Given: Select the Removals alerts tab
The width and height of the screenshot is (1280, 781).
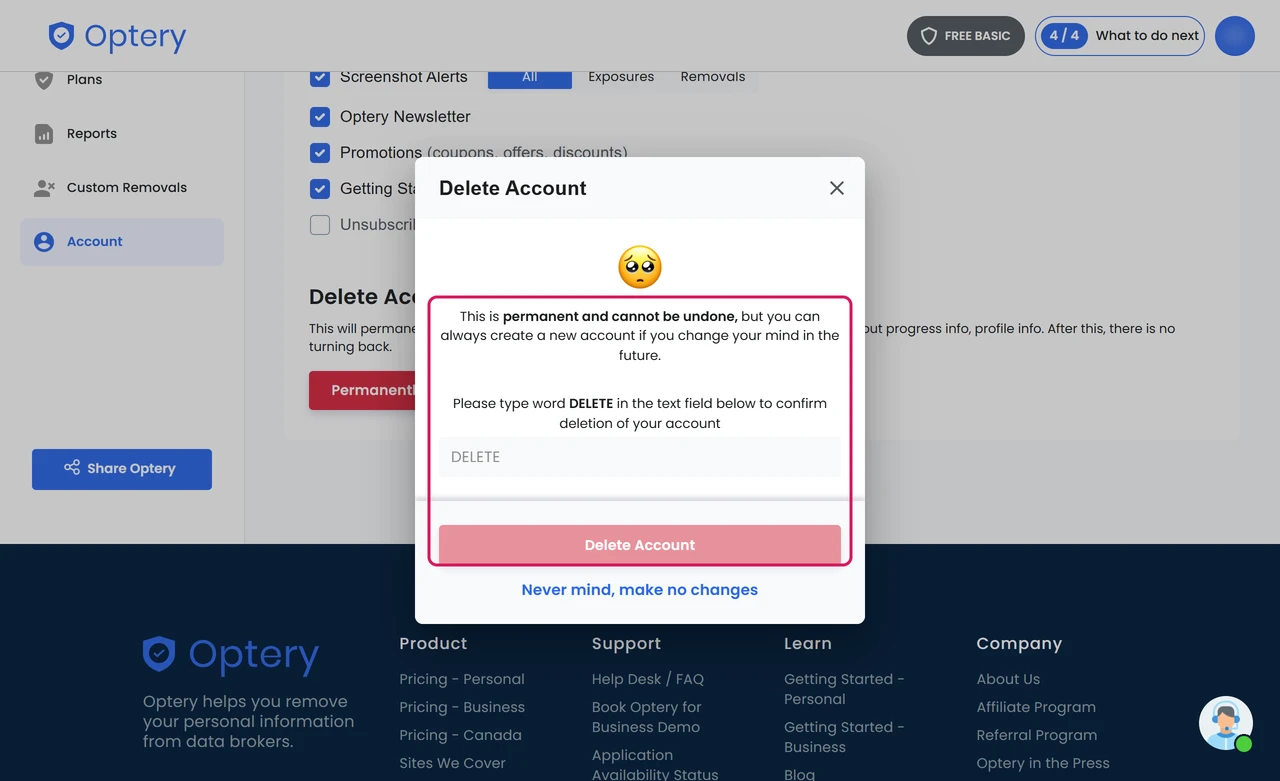Looking at the screenshot, I should coord(713,77).
